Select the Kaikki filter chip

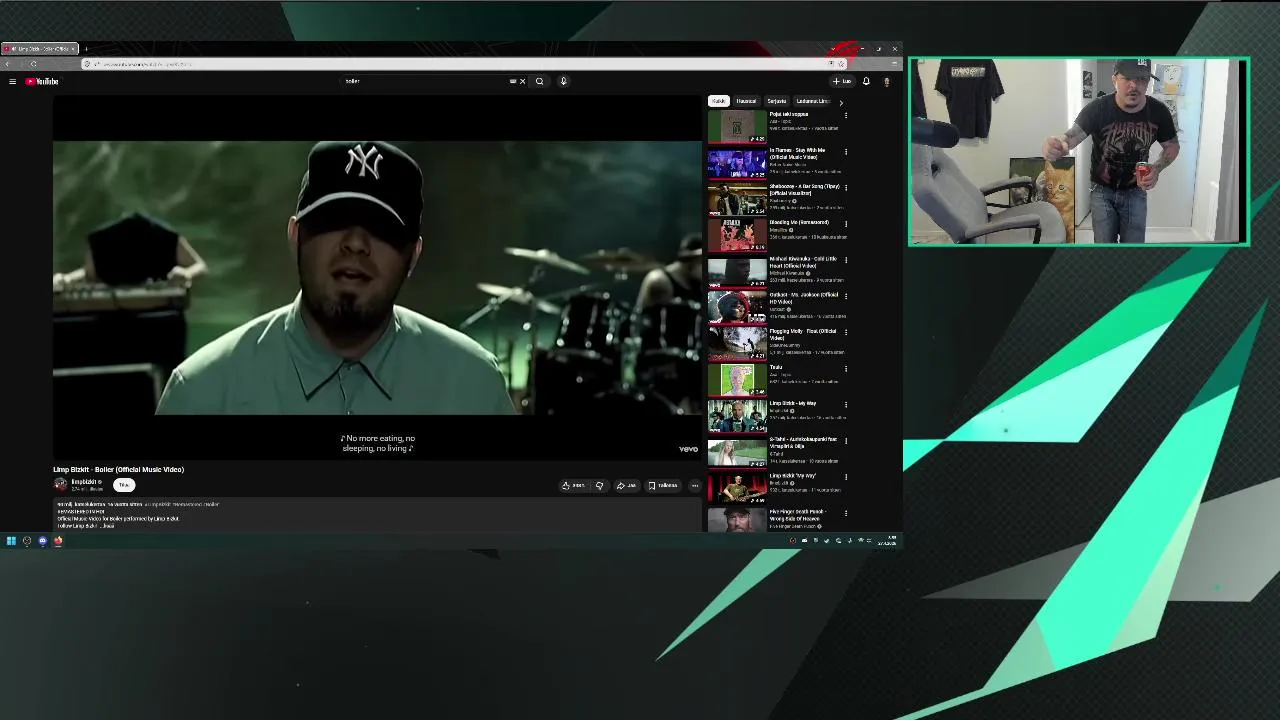718,101
